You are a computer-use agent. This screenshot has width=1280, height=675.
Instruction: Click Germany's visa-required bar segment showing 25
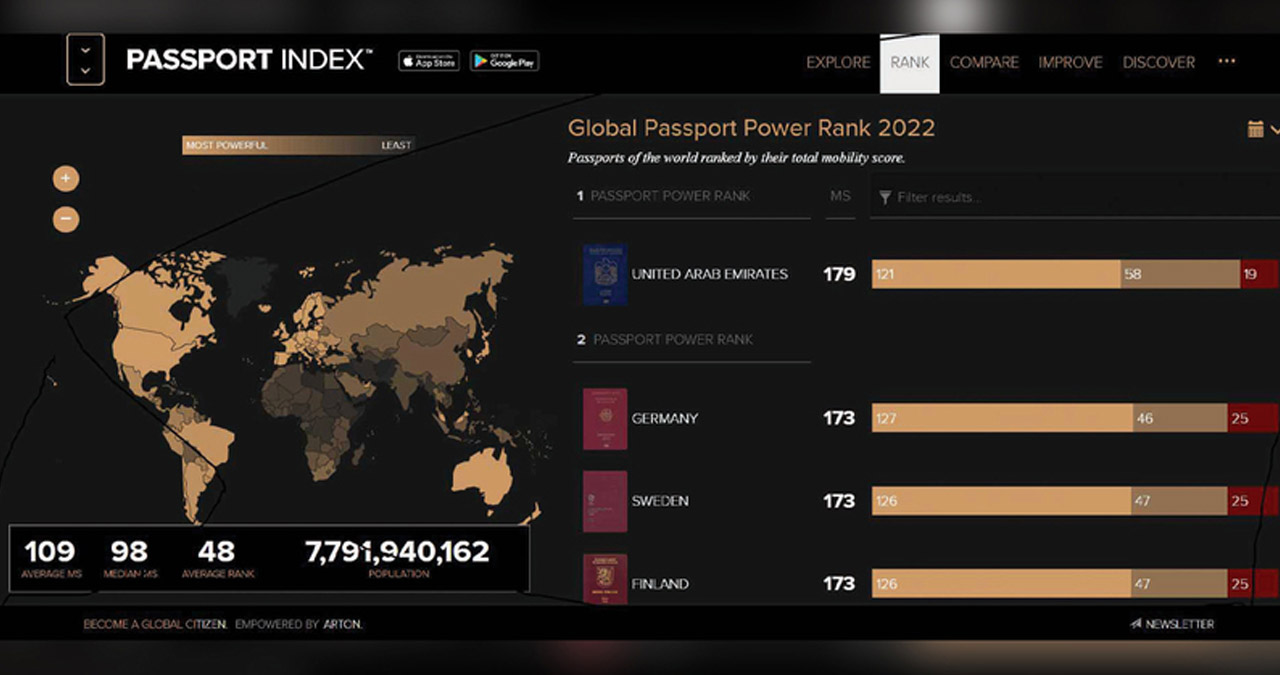pyautogui.click(x=1252, y=419)
